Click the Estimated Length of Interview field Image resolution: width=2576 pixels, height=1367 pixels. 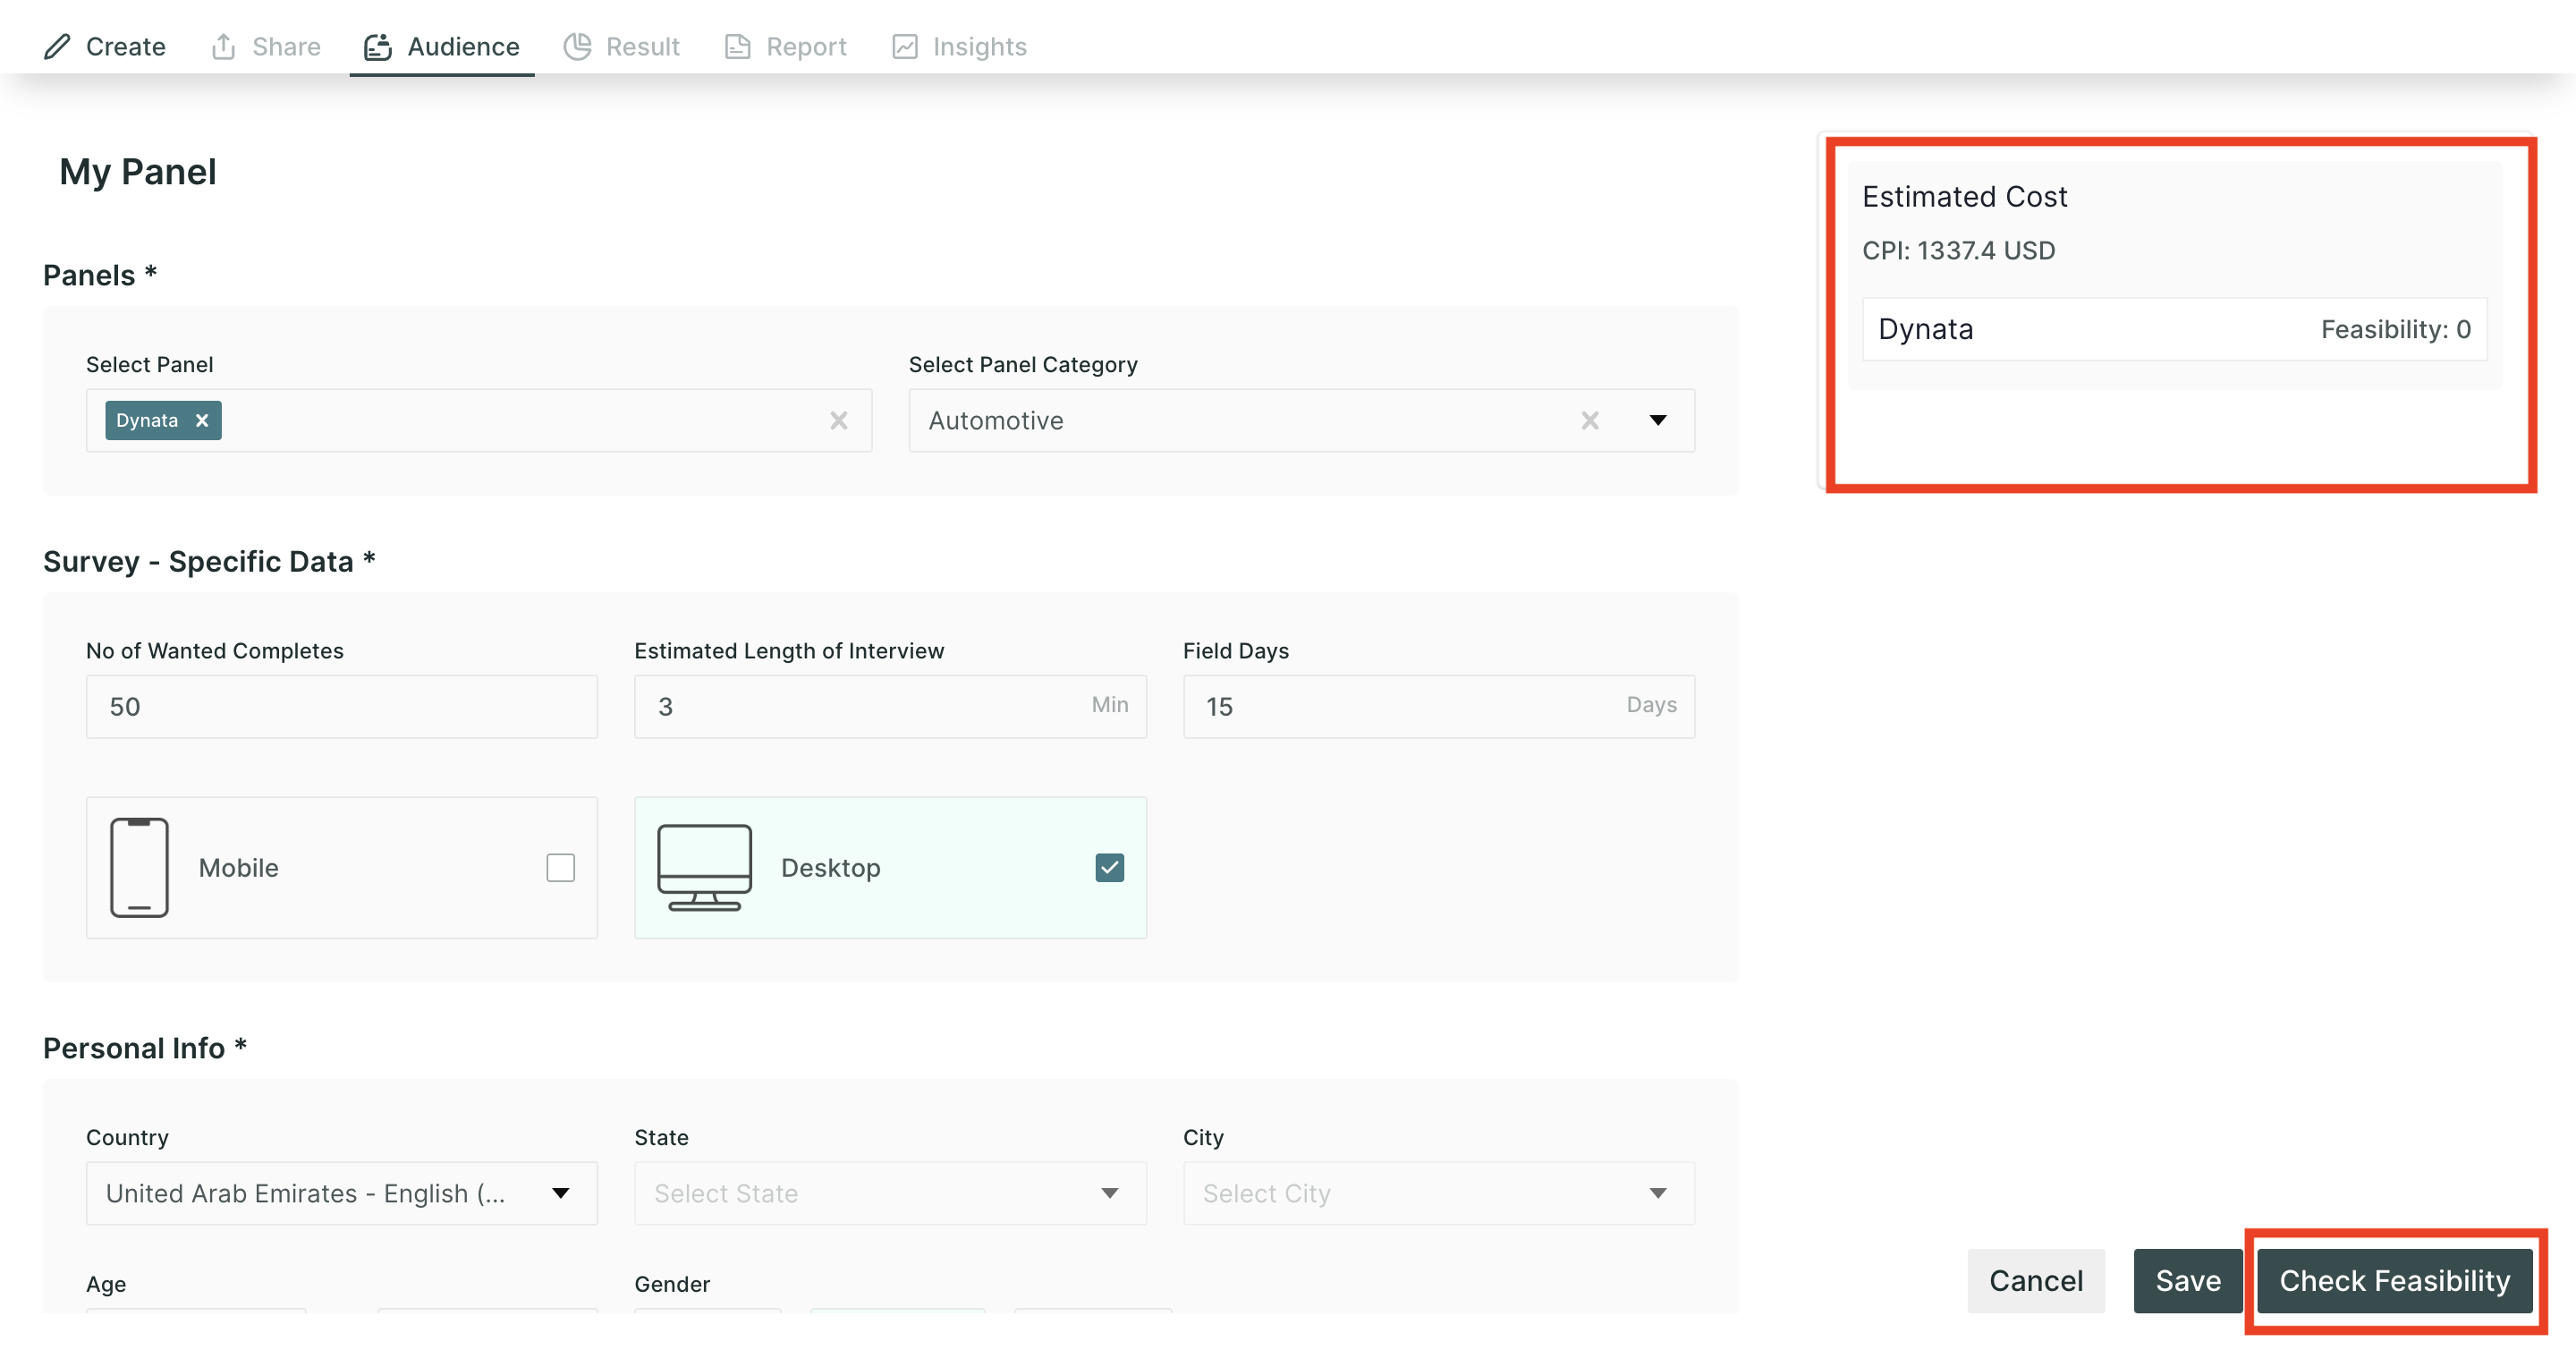tap(889, 706)
